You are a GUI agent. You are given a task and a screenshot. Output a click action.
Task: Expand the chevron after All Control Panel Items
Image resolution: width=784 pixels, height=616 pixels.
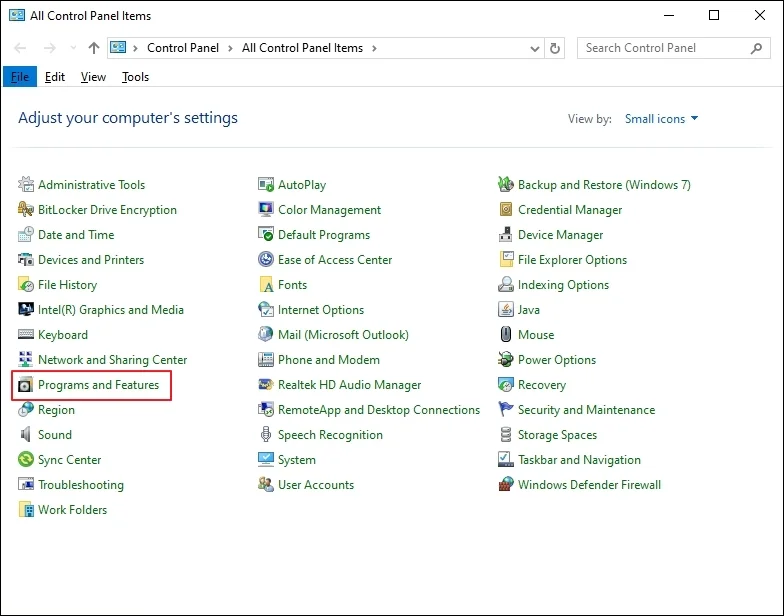click(x=374, y=48)
